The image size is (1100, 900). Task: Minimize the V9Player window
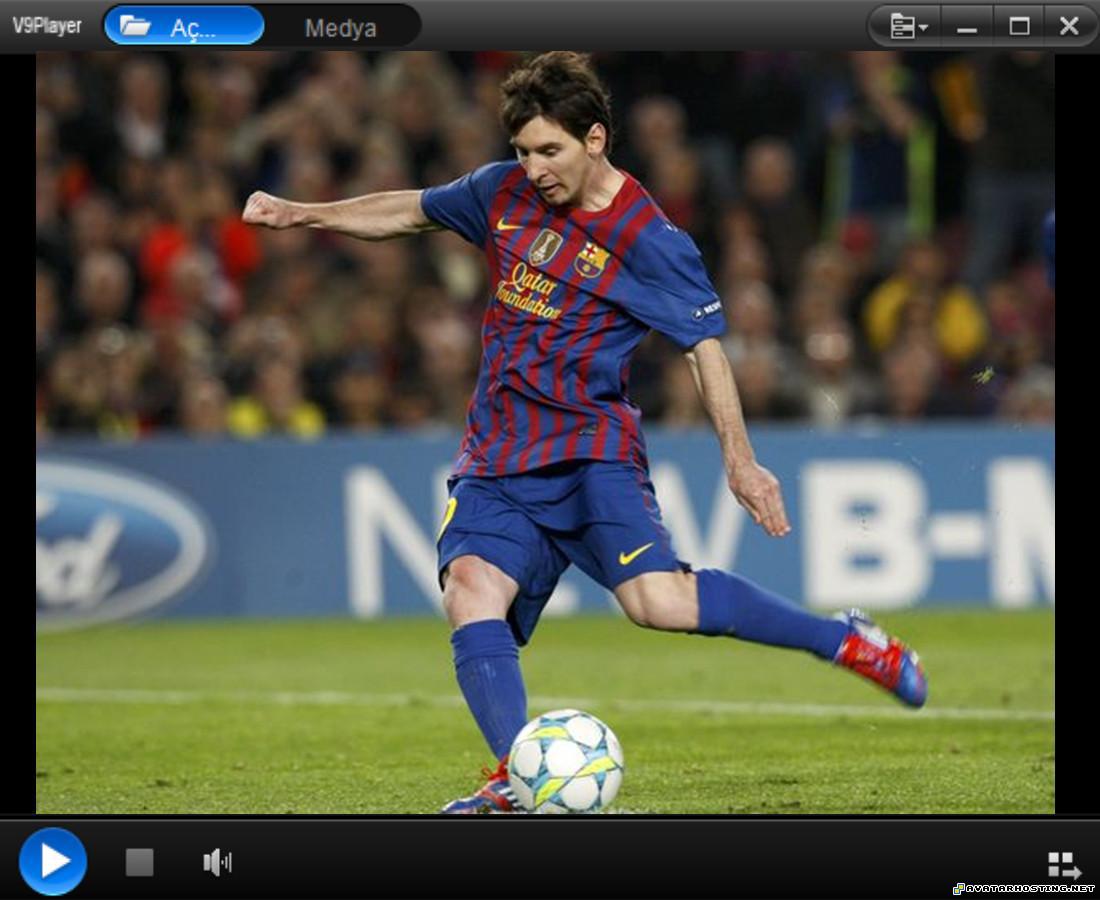tap(967, 27)
